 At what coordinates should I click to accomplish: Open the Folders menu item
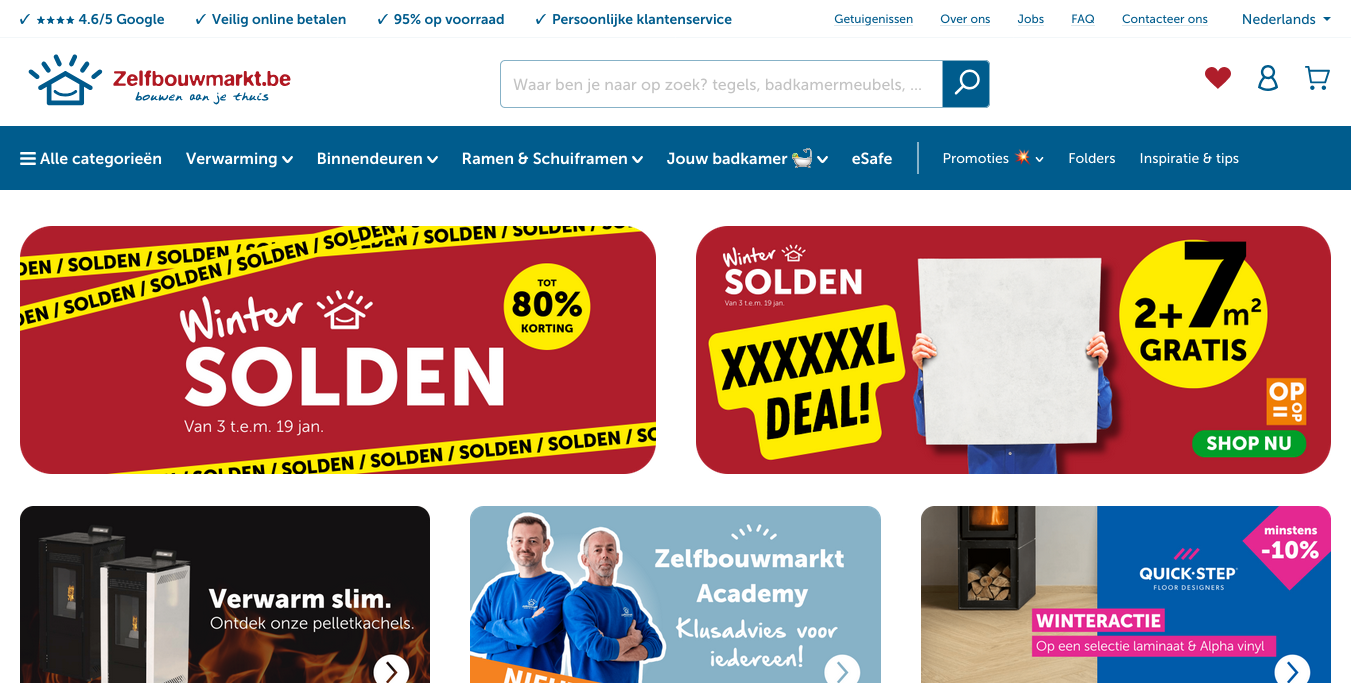(x=1091, y=158)
